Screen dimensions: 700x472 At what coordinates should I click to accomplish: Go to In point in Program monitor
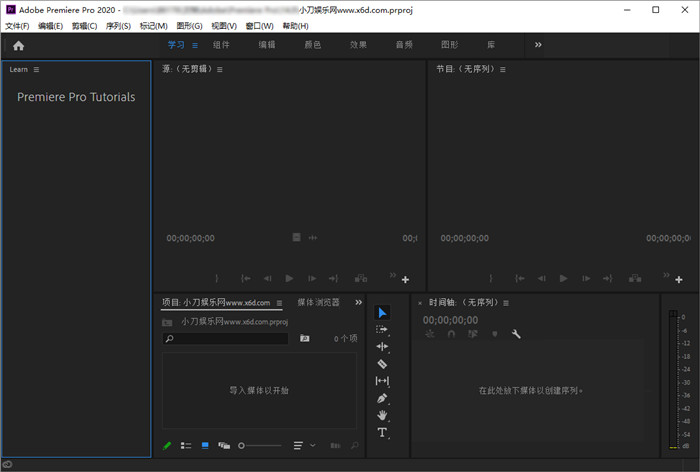tap(520, 279)
